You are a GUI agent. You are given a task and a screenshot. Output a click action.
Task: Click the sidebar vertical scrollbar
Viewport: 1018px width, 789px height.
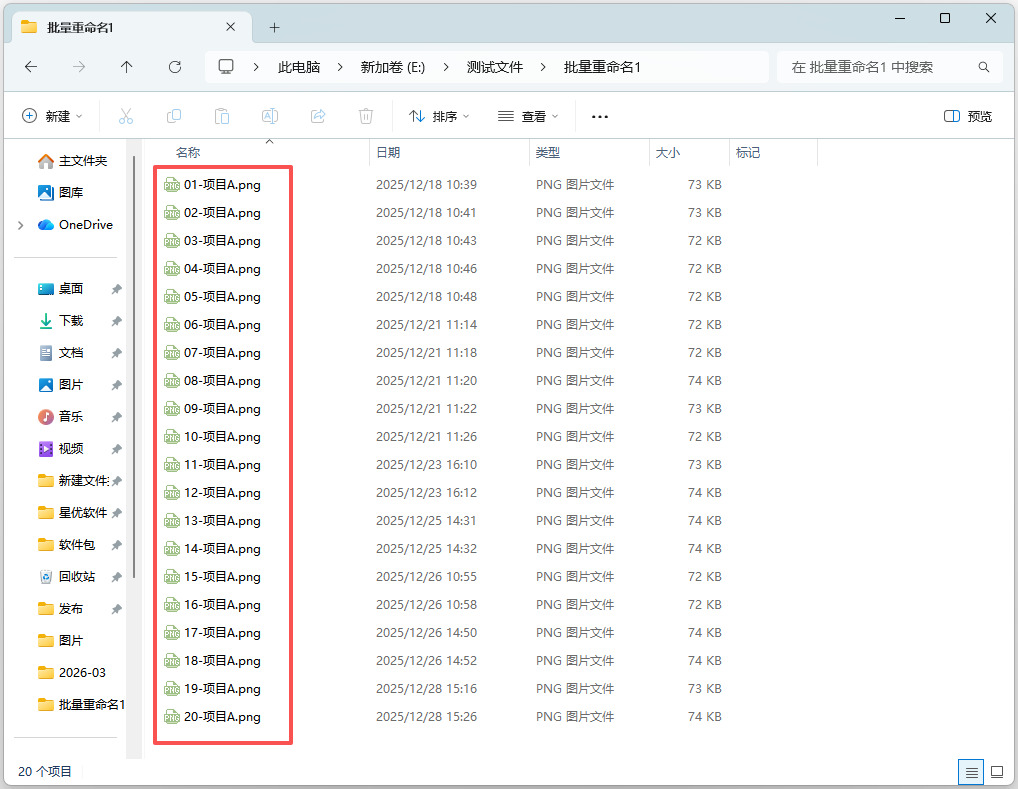coord(134,366)
